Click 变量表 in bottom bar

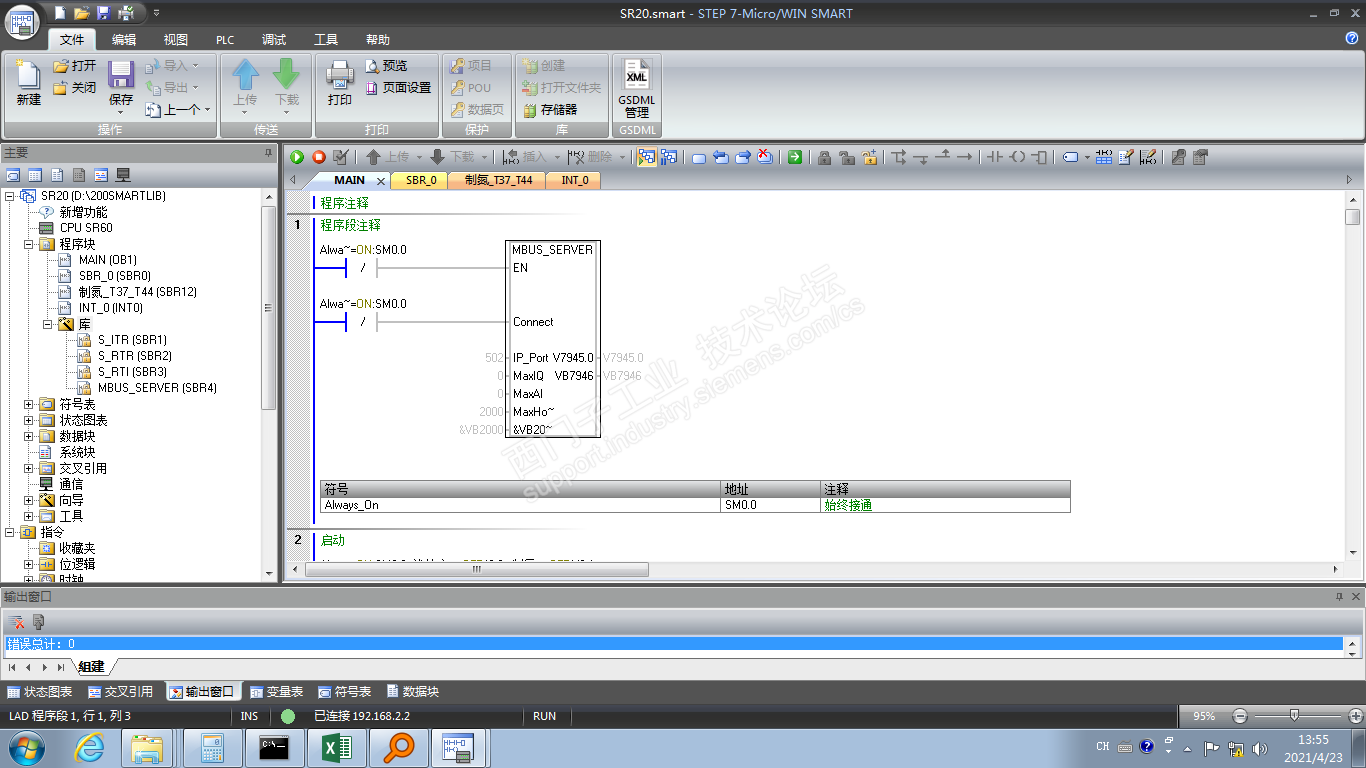(x=277, y=692)
